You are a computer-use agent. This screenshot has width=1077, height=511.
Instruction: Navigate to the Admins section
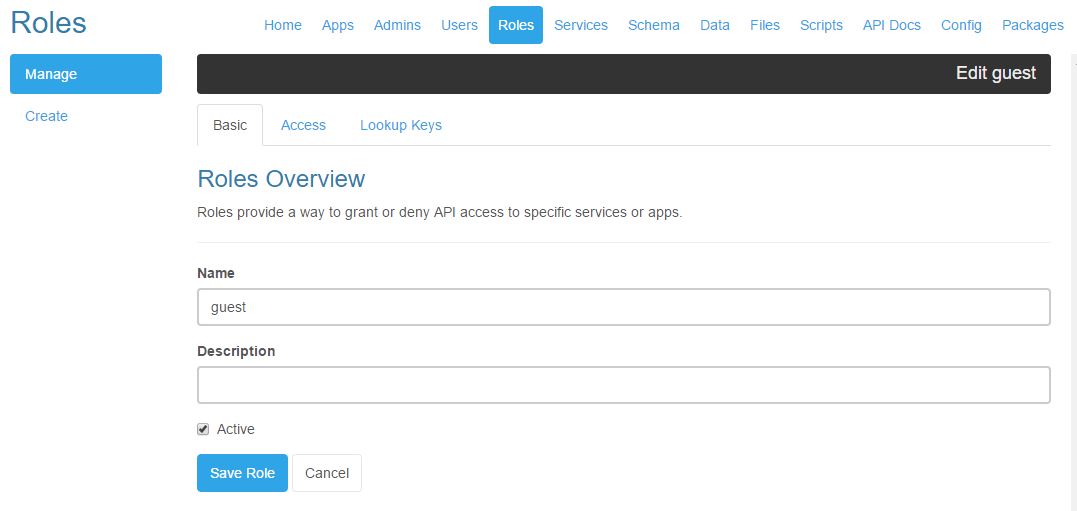(x=397, y=25)
